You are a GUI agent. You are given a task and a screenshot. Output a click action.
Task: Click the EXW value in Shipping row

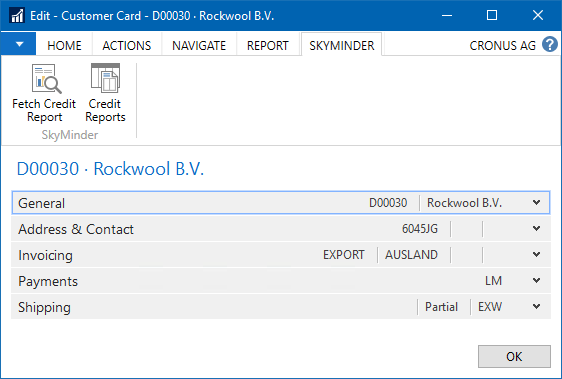[490, 307]
